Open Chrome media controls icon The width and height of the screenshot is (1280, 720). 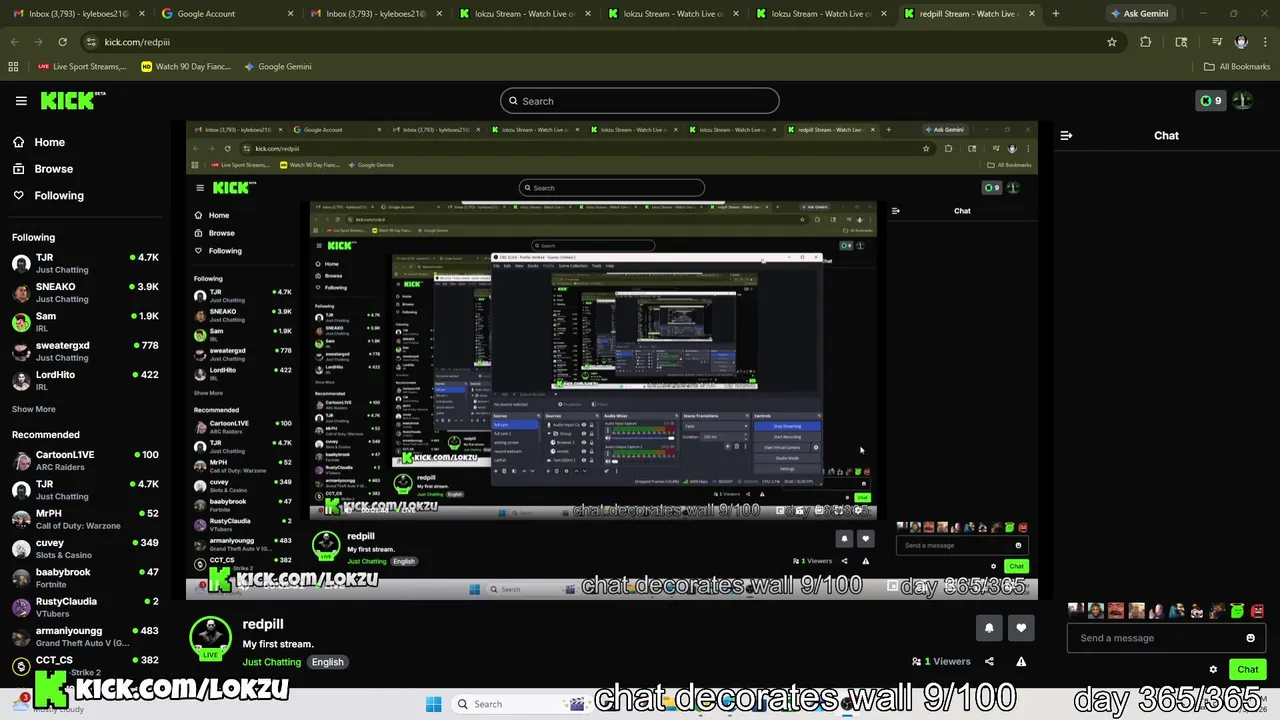point(1217,42)
